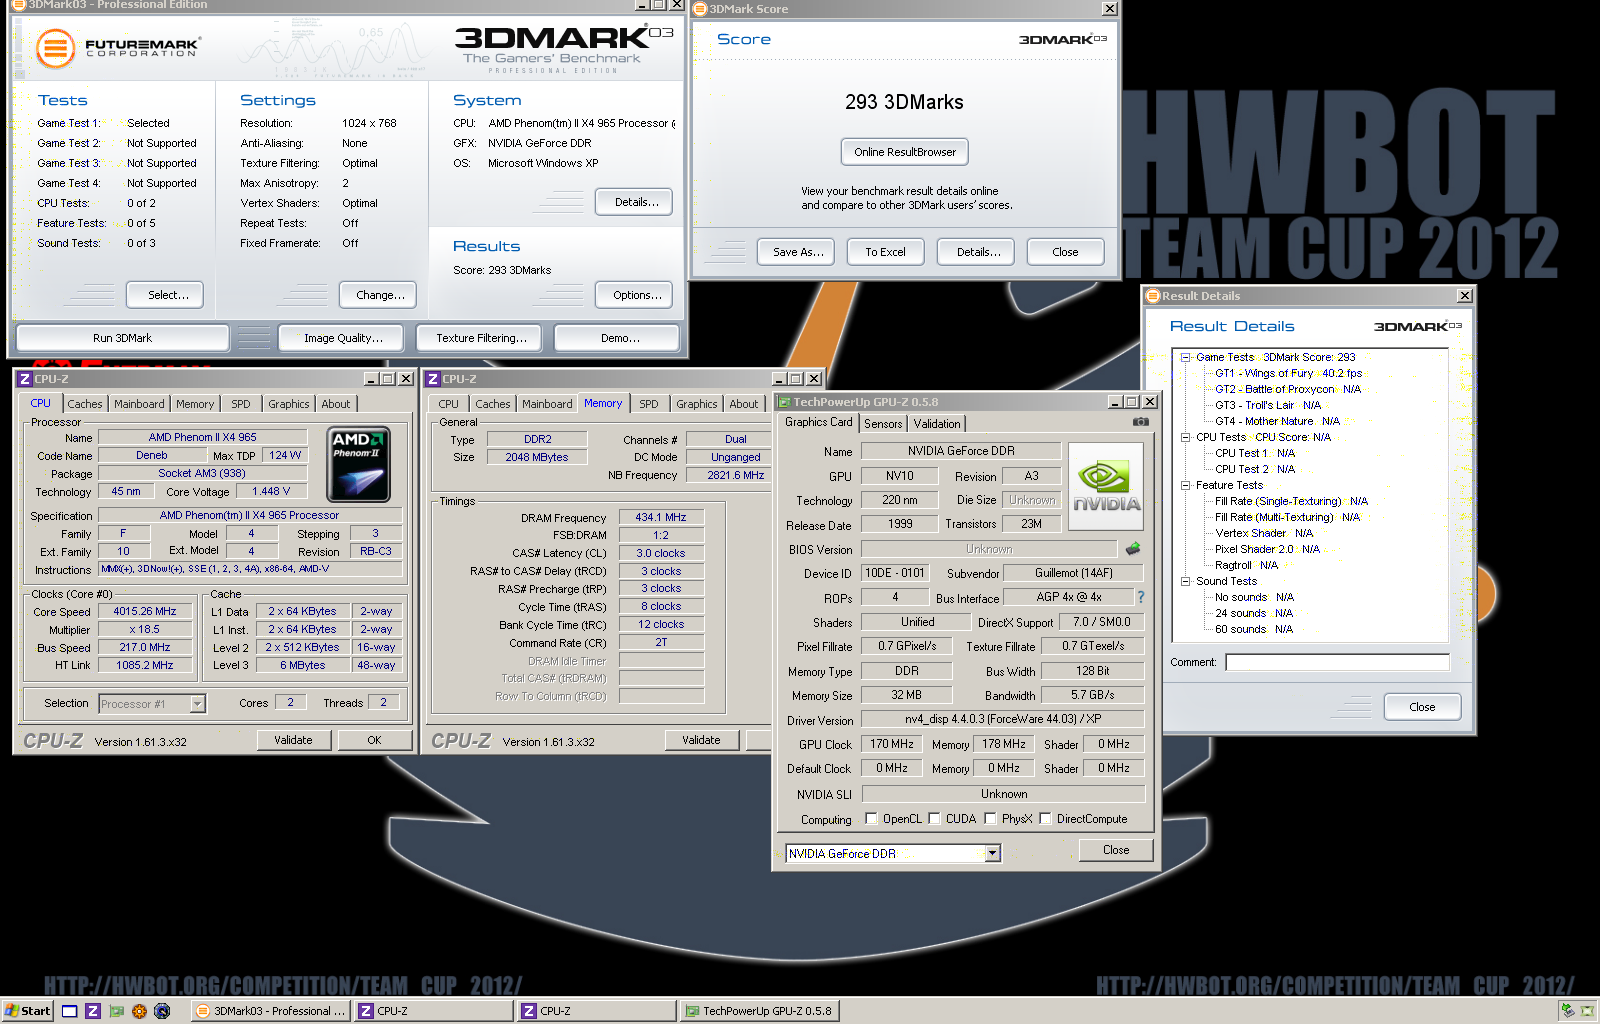This screenshot has height=1024, width=1600.
Task: Click the Image Quality... button
Action: (343, 338)
